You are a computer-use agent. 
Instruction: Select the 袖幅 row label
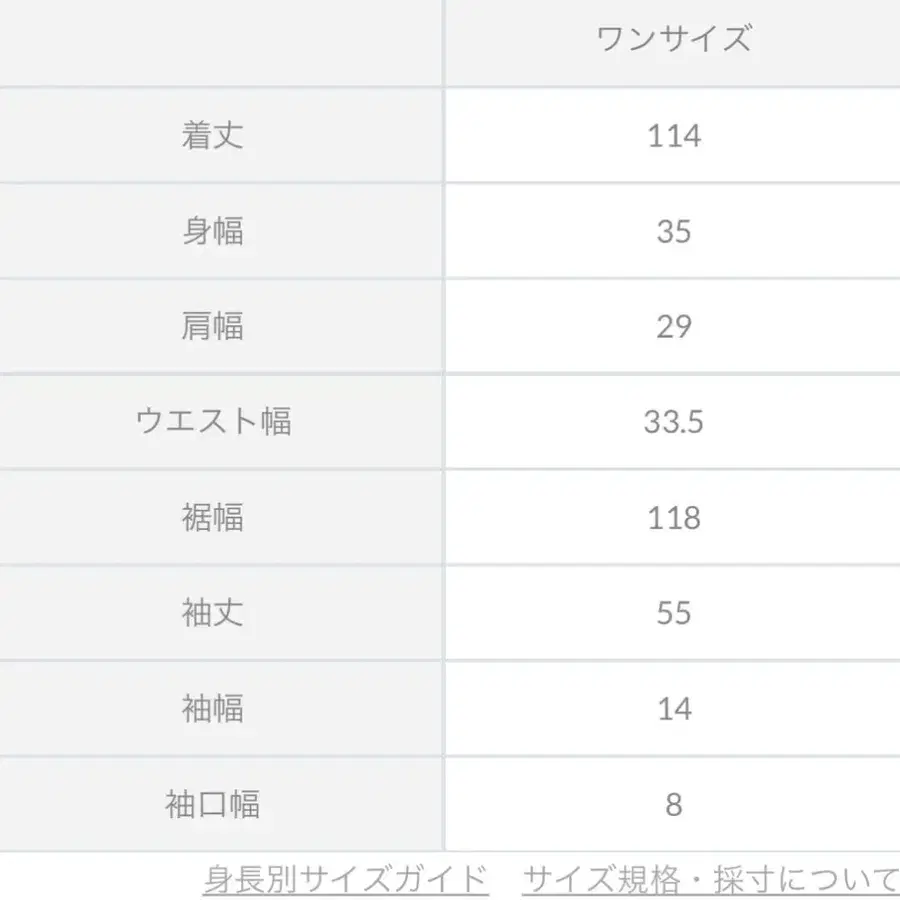coord(212,709)
